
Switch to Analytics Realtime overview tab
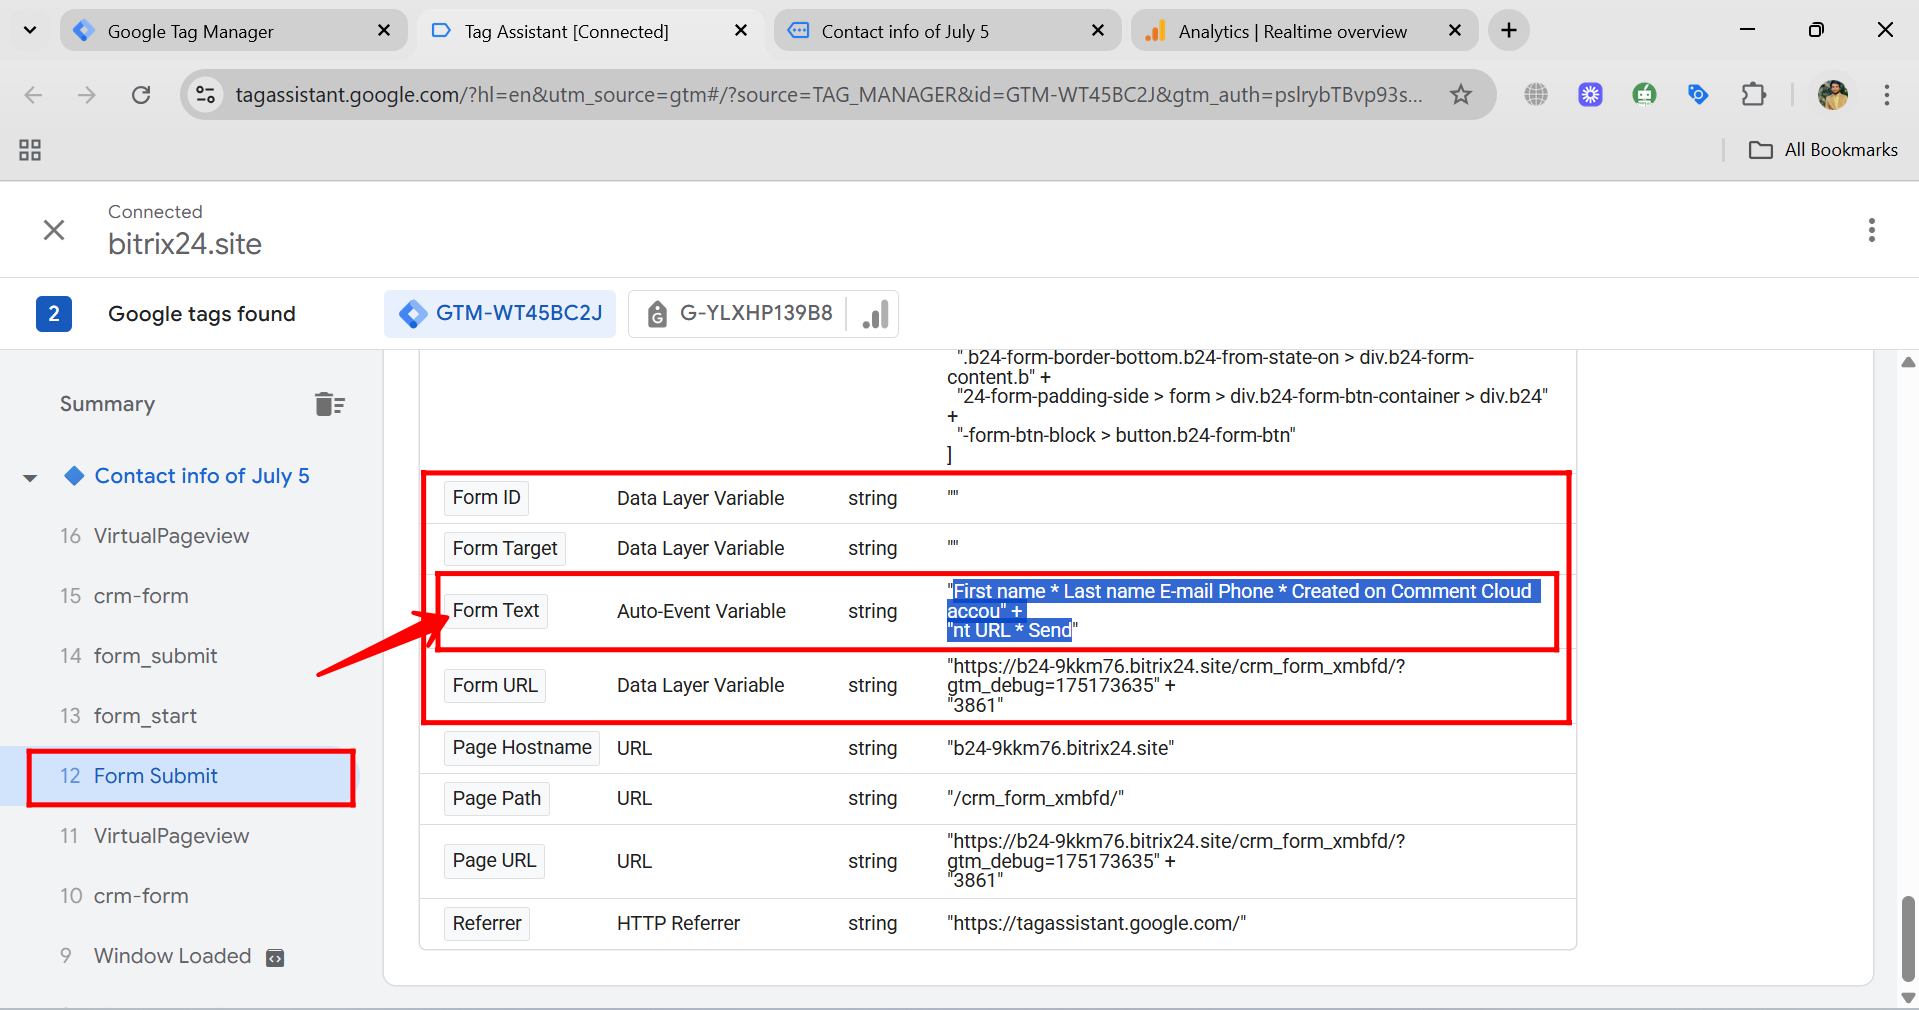click(1304, 31)
